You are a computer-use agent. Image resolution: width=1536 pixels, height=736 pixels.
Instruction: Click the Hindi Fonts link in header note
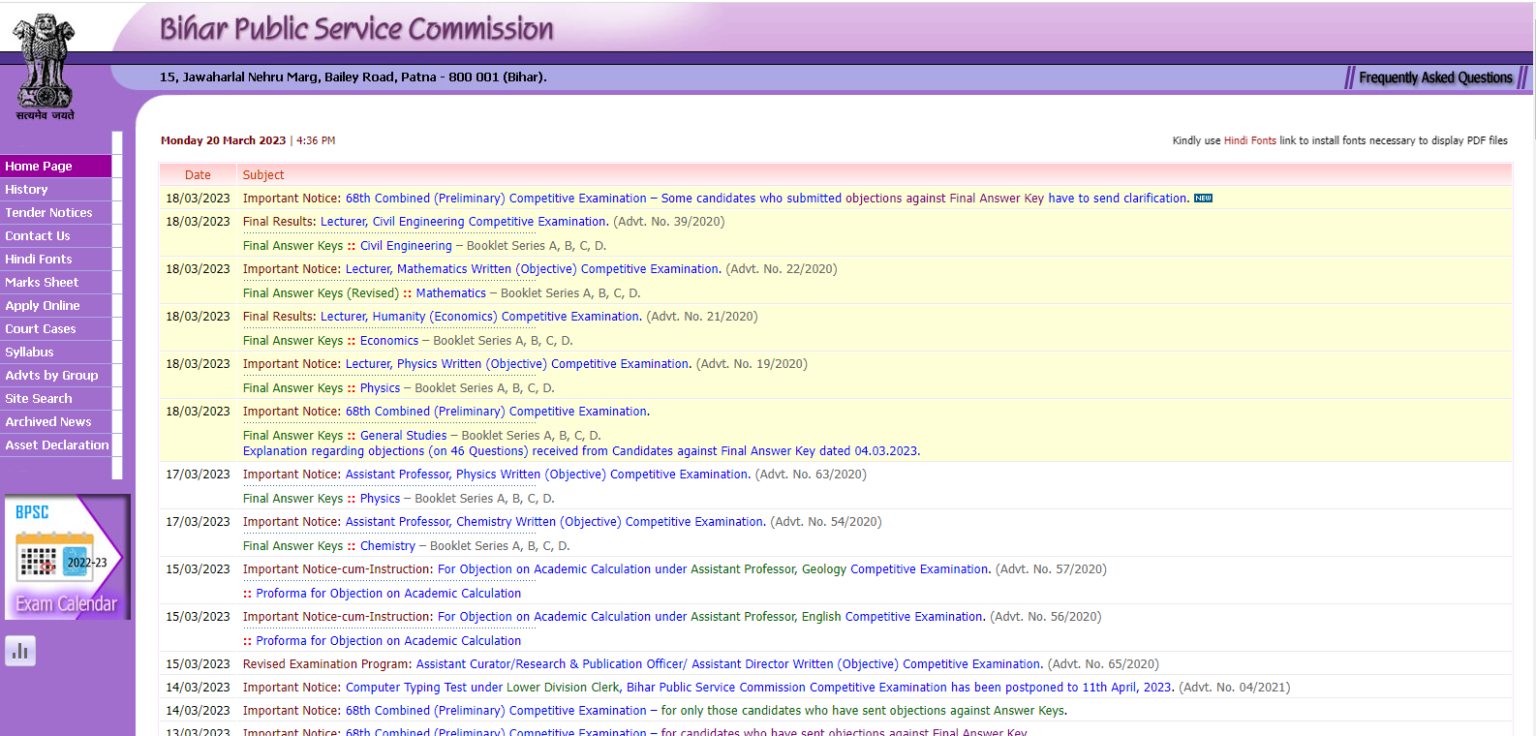1250,141
